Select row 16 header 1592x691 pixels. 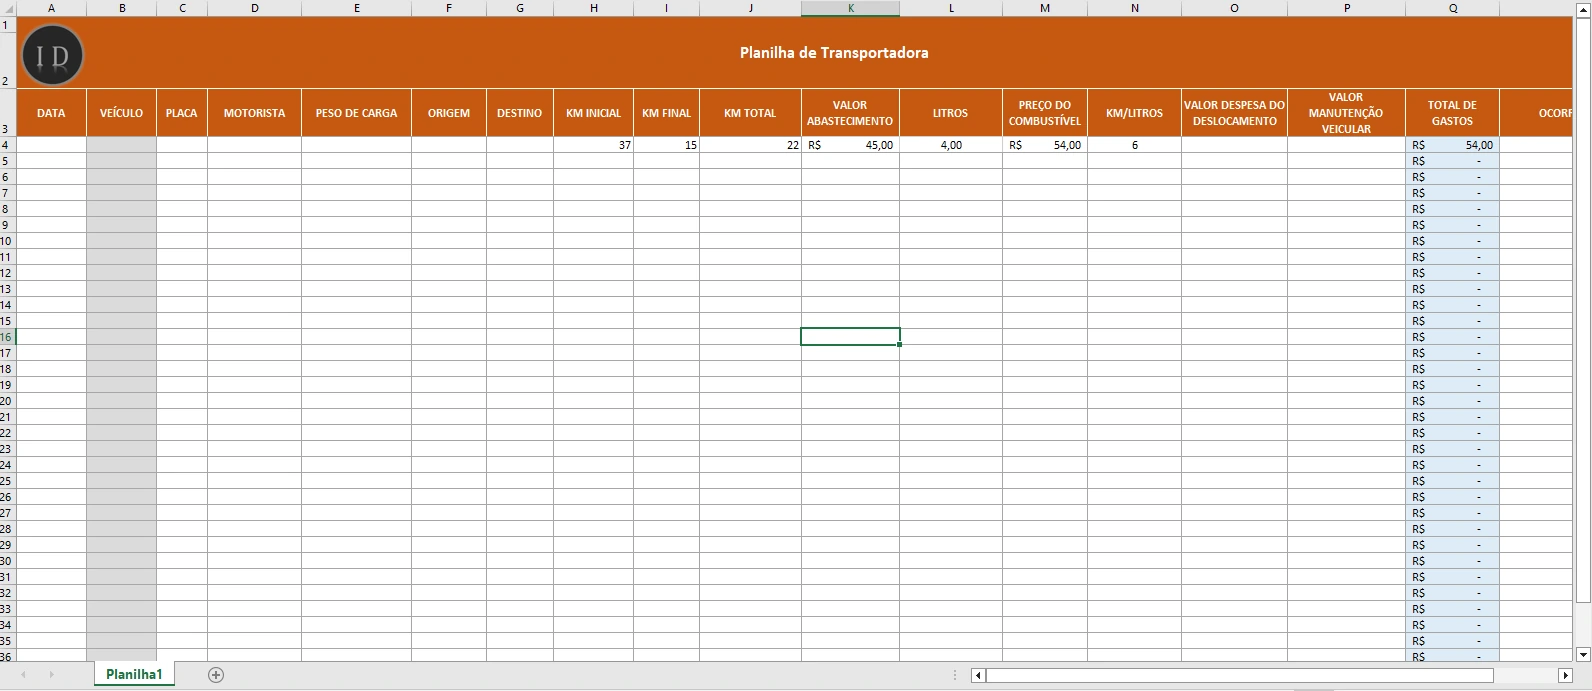tap(7, 337)
